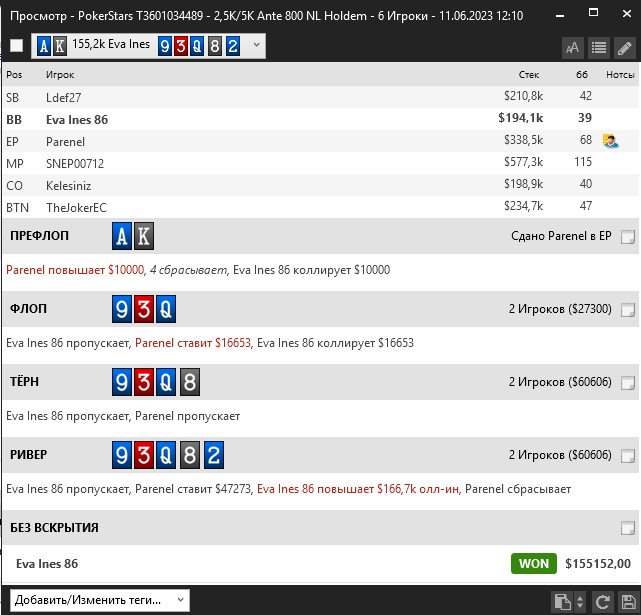Click the refresh replay icon

click(x=602, y=602)
